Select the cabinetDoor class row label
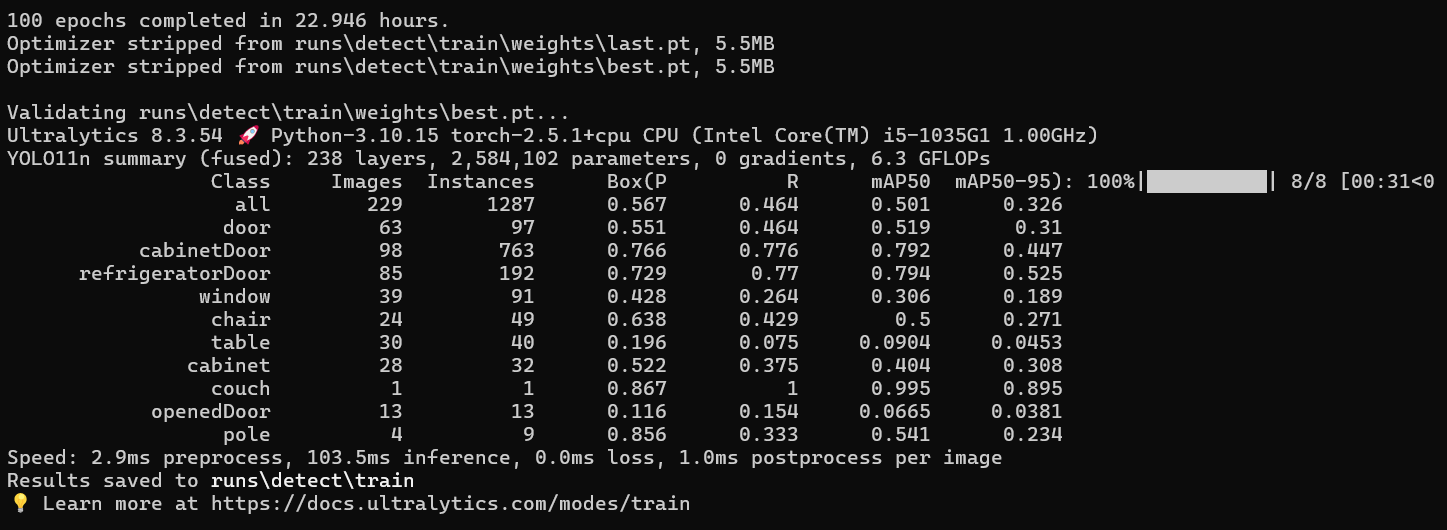The image size is (1447, 530). point(204,251)
